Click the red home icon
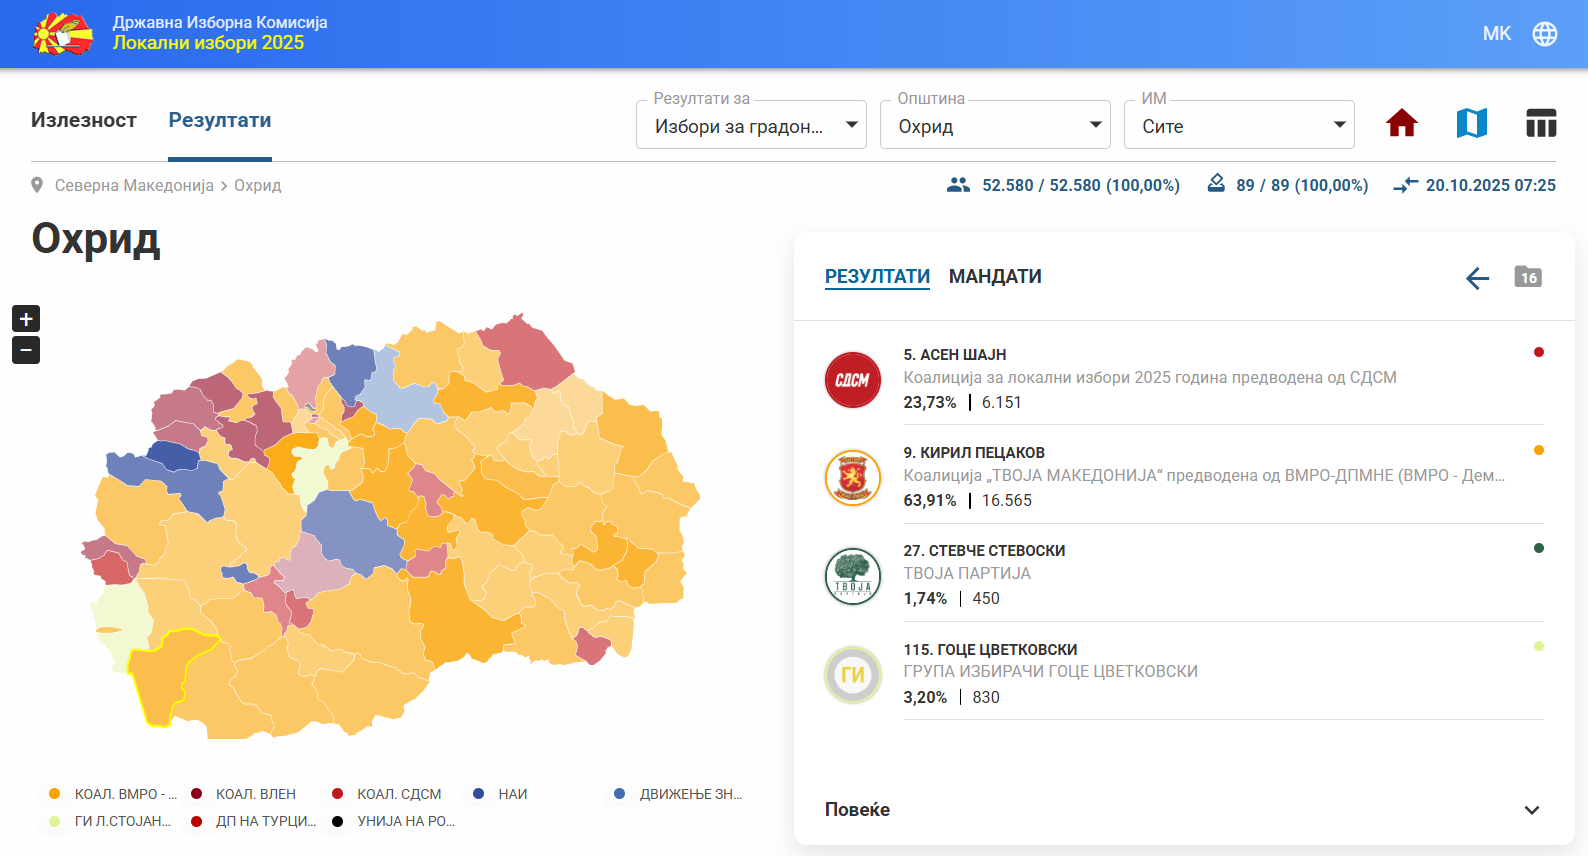Screen dimensions: 1588x856 tap(1401, 123)
